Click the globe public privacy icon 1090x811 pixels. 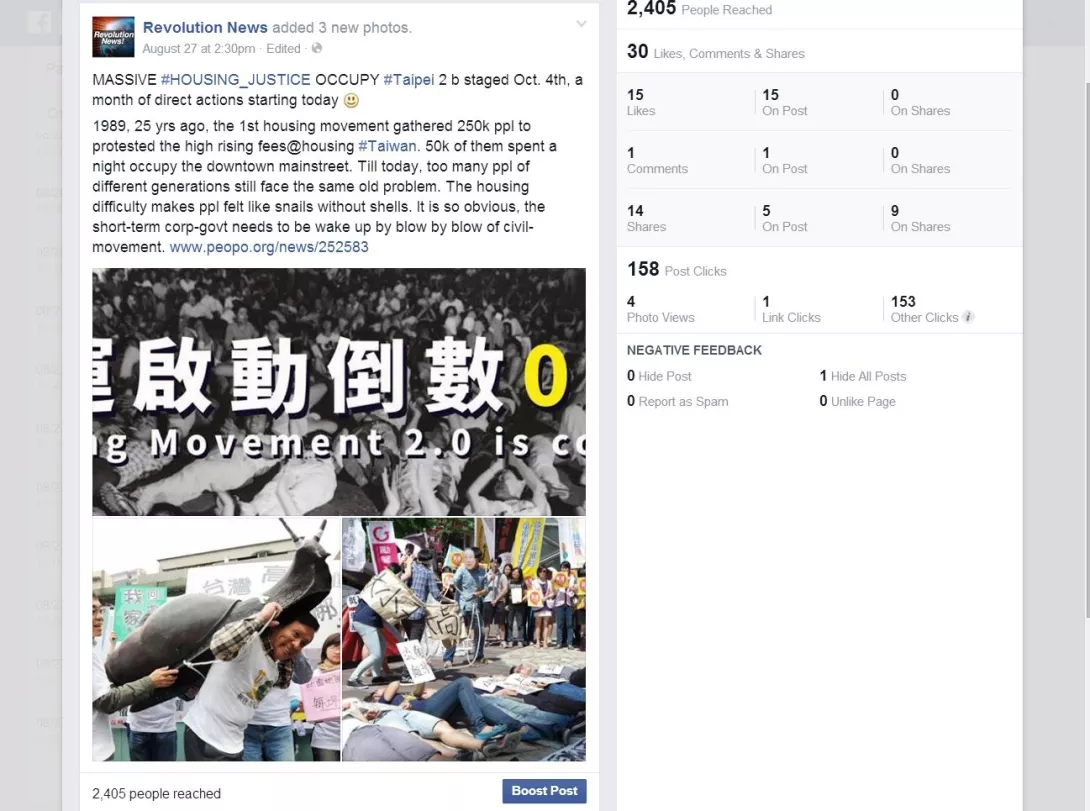point(317,48)
